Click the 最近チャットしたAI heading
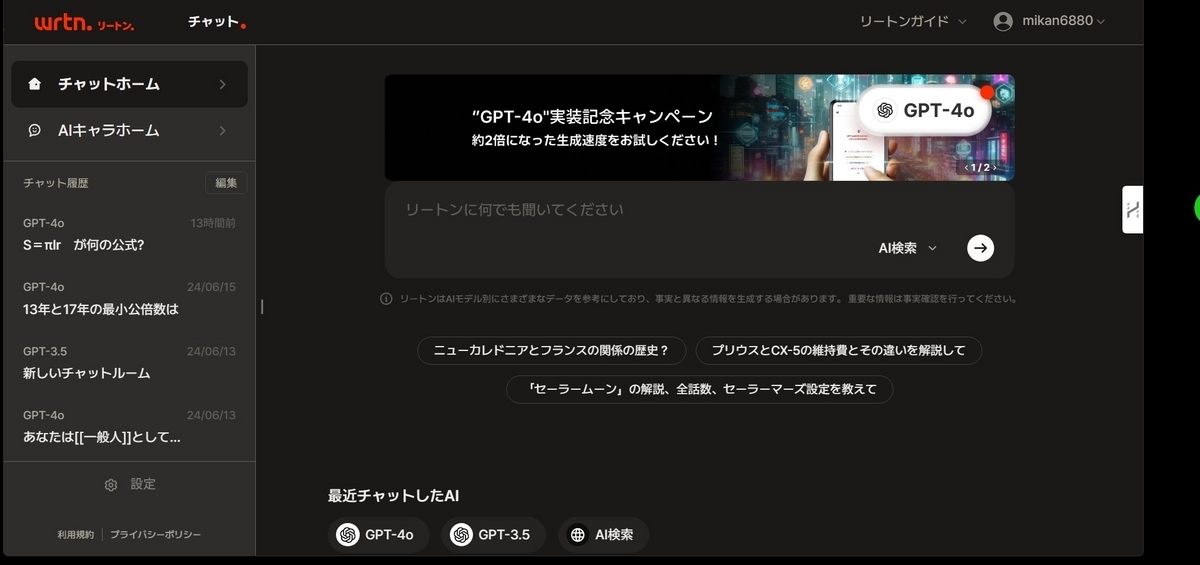The width and height of the screenshot is (1200, 565). 393,496
